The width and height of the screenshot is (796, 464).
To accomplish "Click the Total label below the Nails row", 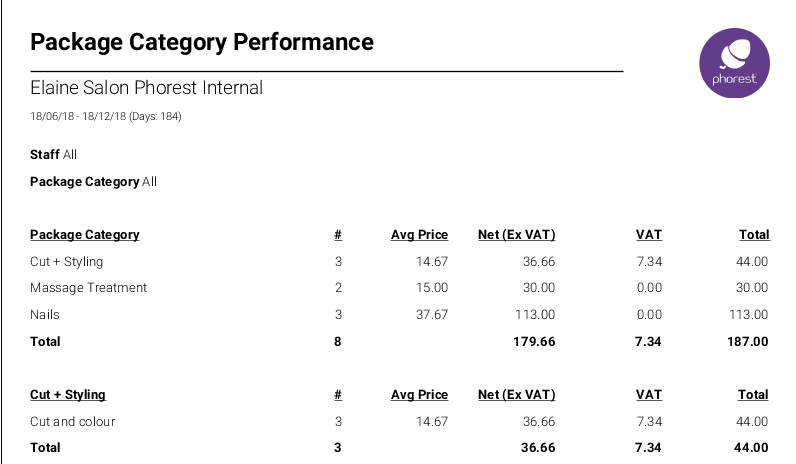I will point(45,341).
